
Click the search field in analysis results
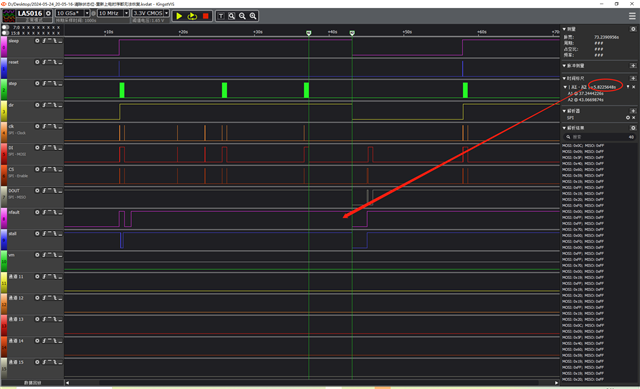click(x=599, y=137)
